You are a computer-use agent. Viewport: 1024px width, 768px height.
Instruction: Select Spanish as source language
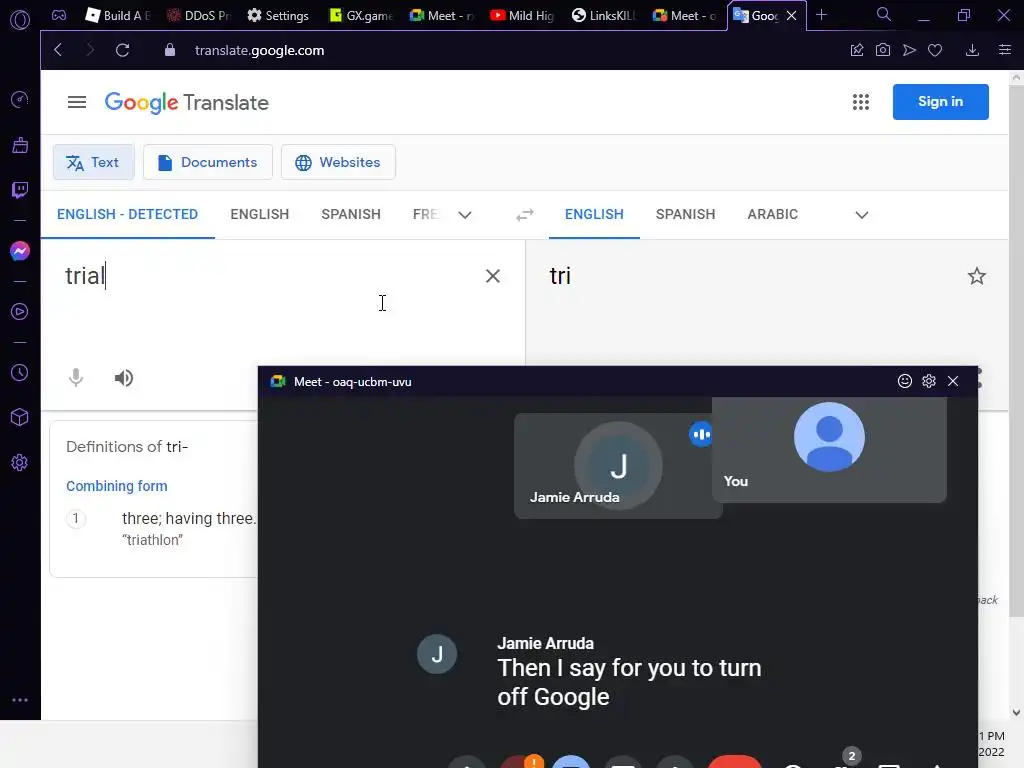[351, 214]
